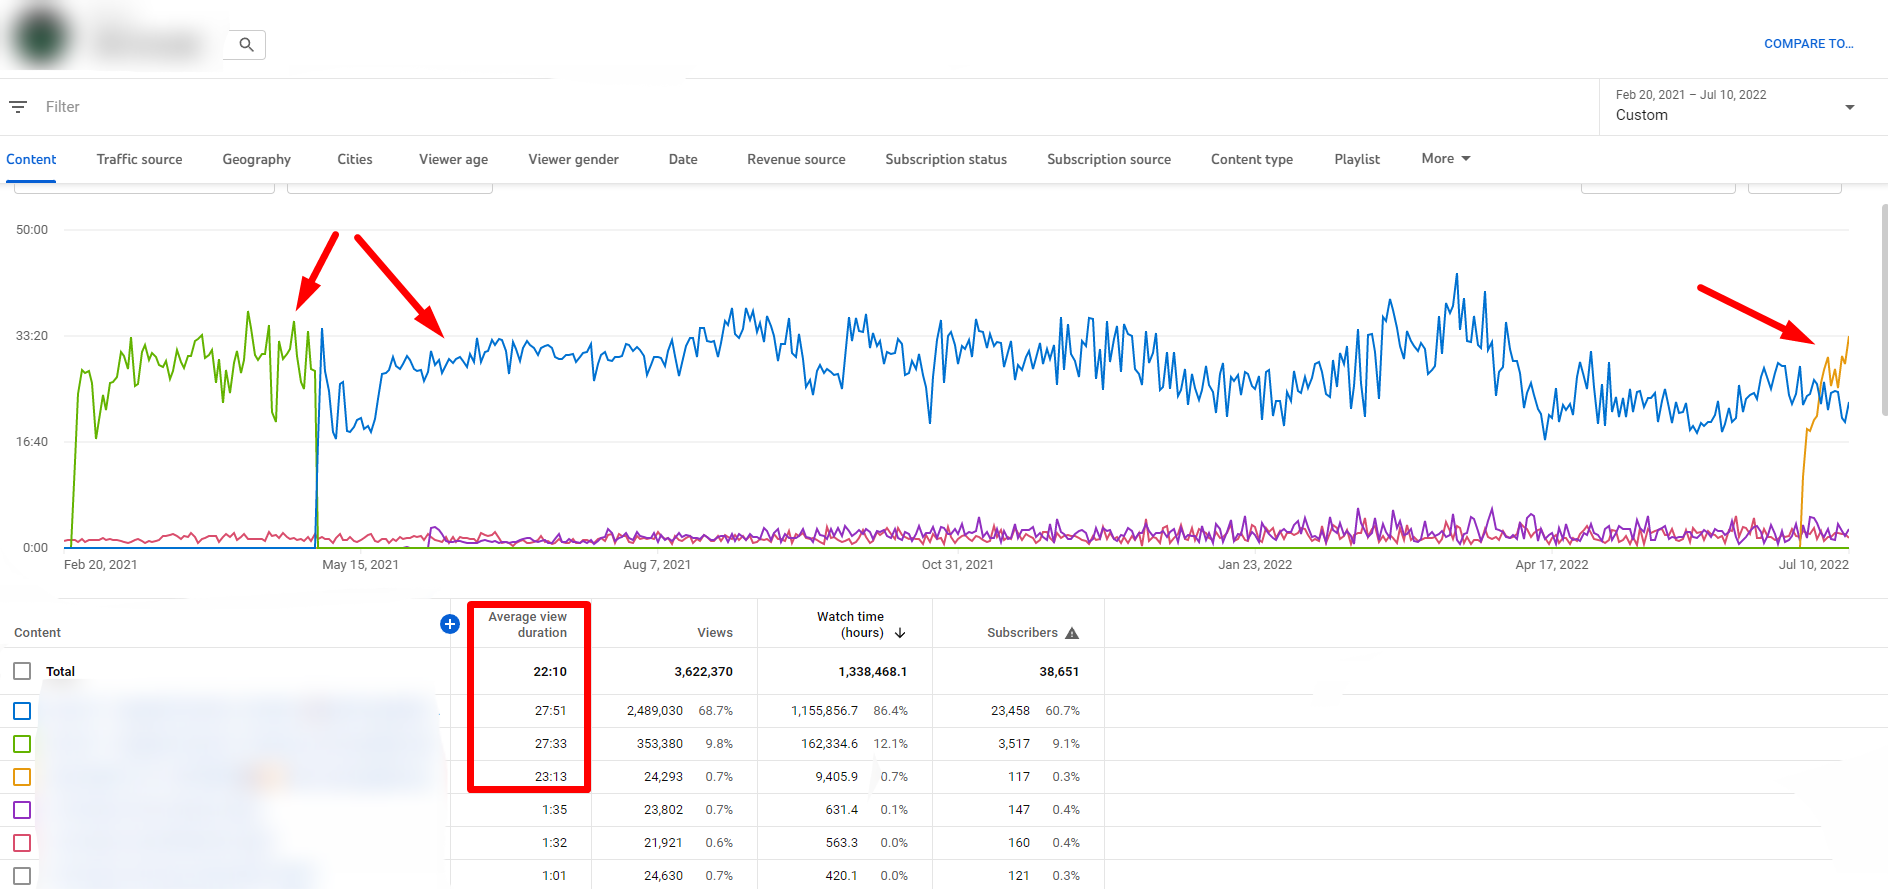Click the Filter input field

tap(800, 107)
